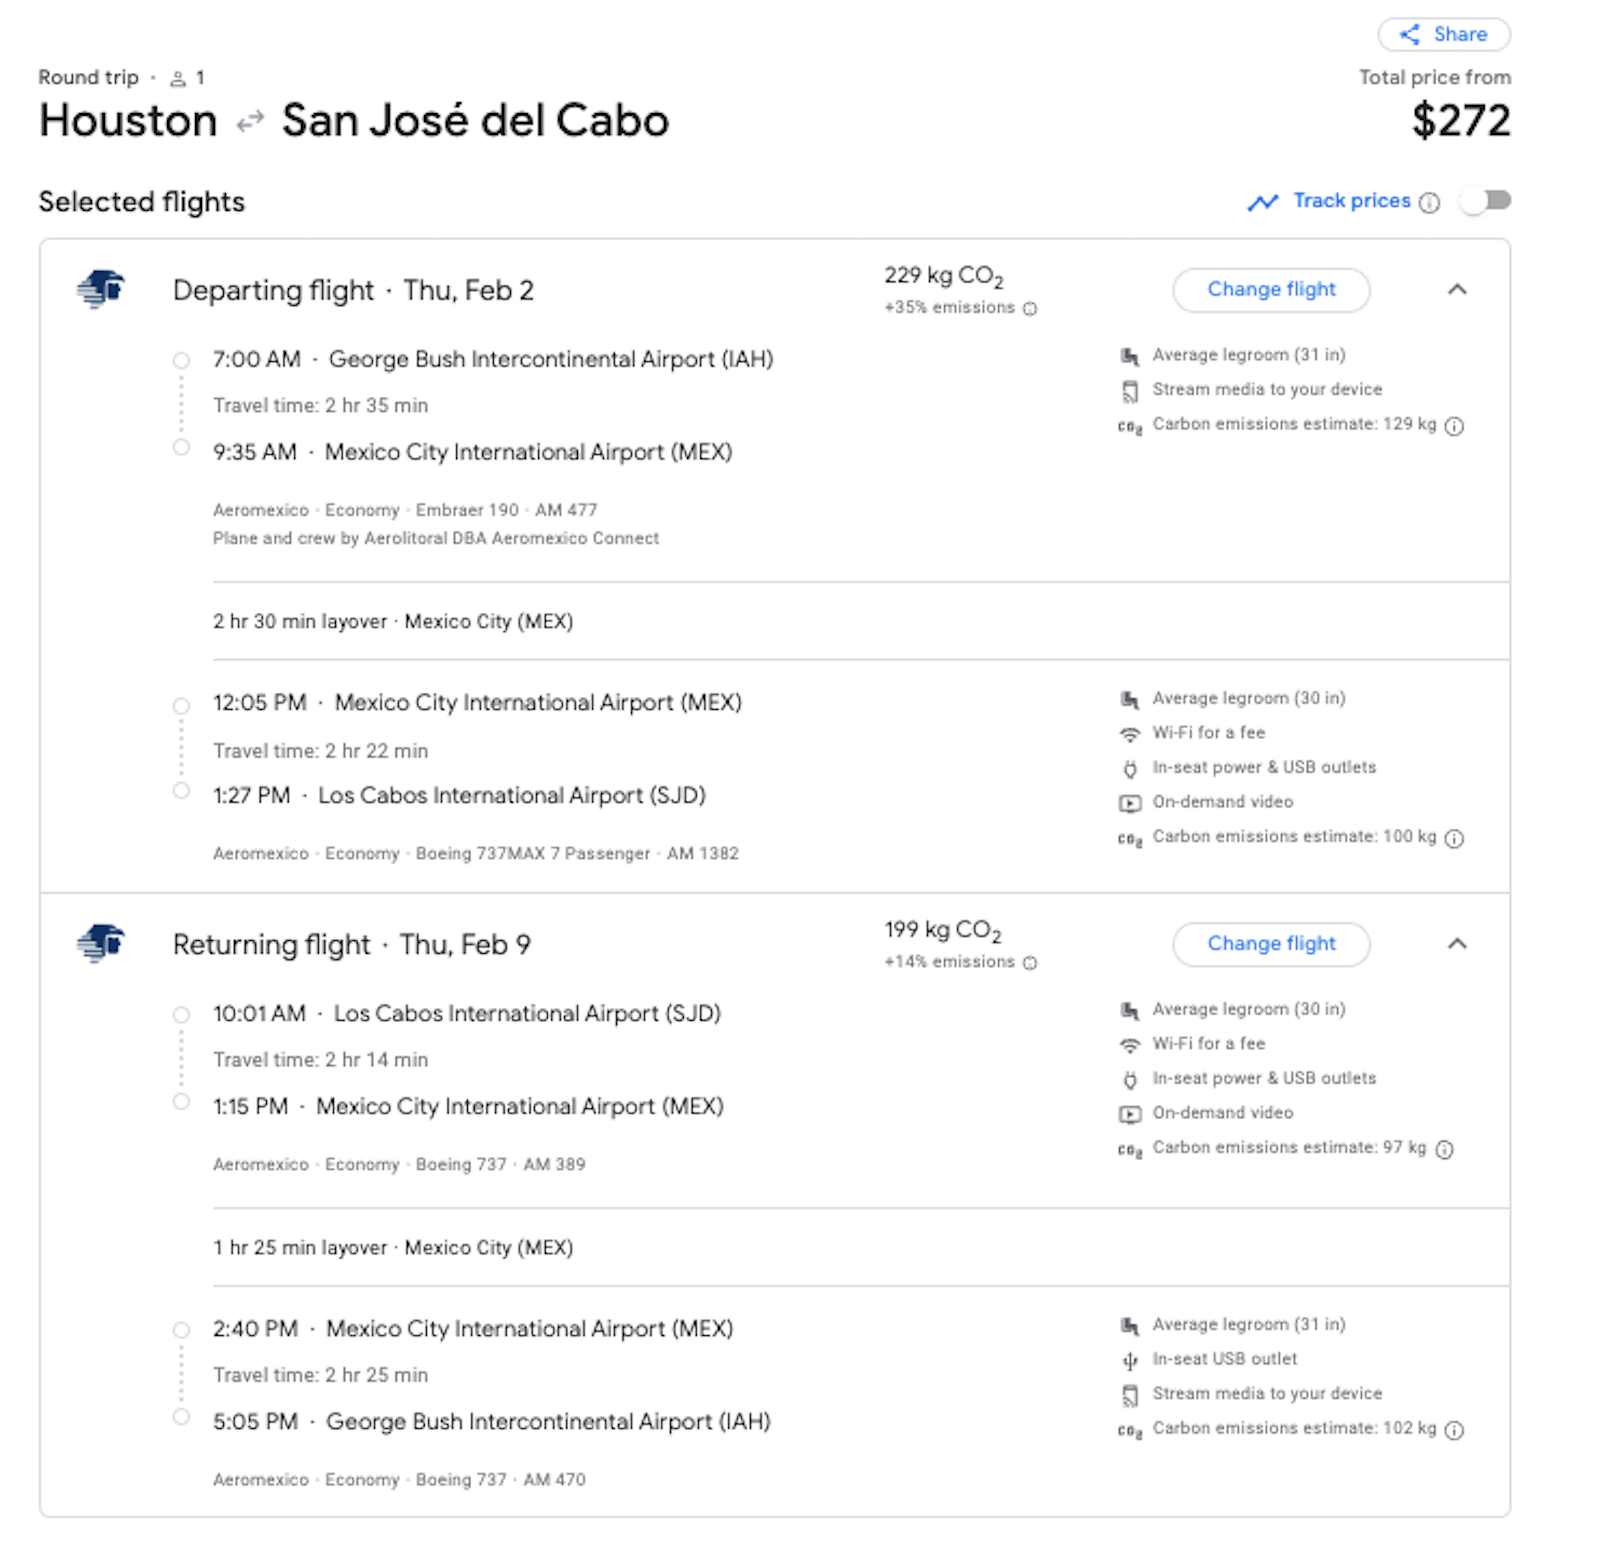Collapse the Departing flight details chevron
Image resolution: width=1600 pixels, height=1544 pixels.
pyautogui.click(x=1458, y=291)
